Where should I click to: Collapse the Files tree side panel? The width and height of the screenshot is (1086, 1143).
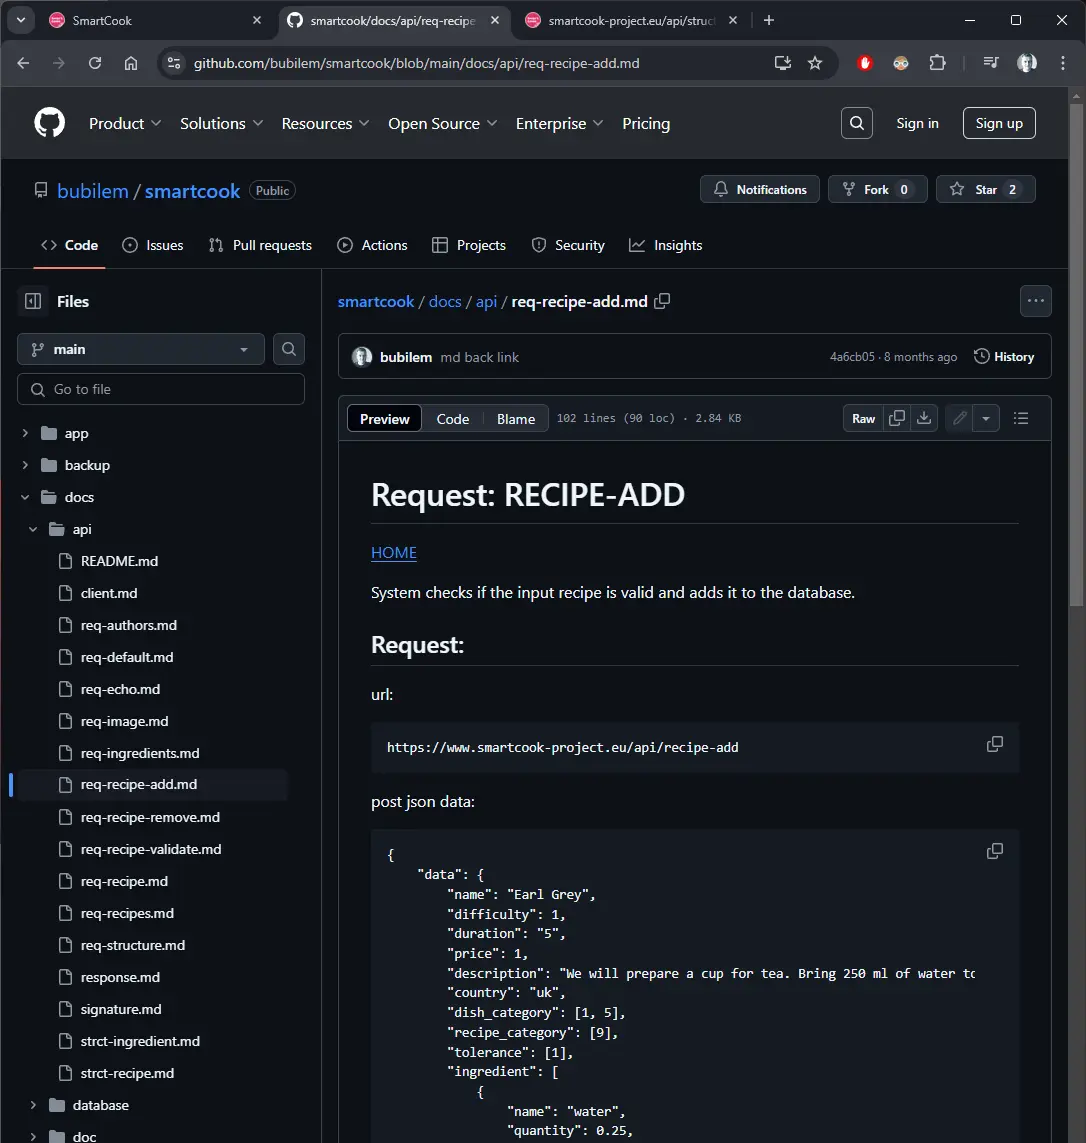coord(33,301)
